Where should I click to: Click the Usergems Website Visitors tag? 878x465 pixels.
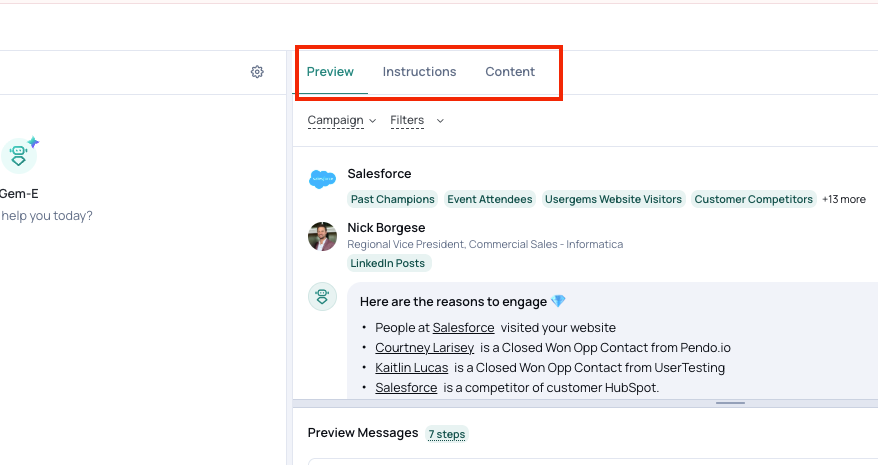pos(613,199)
